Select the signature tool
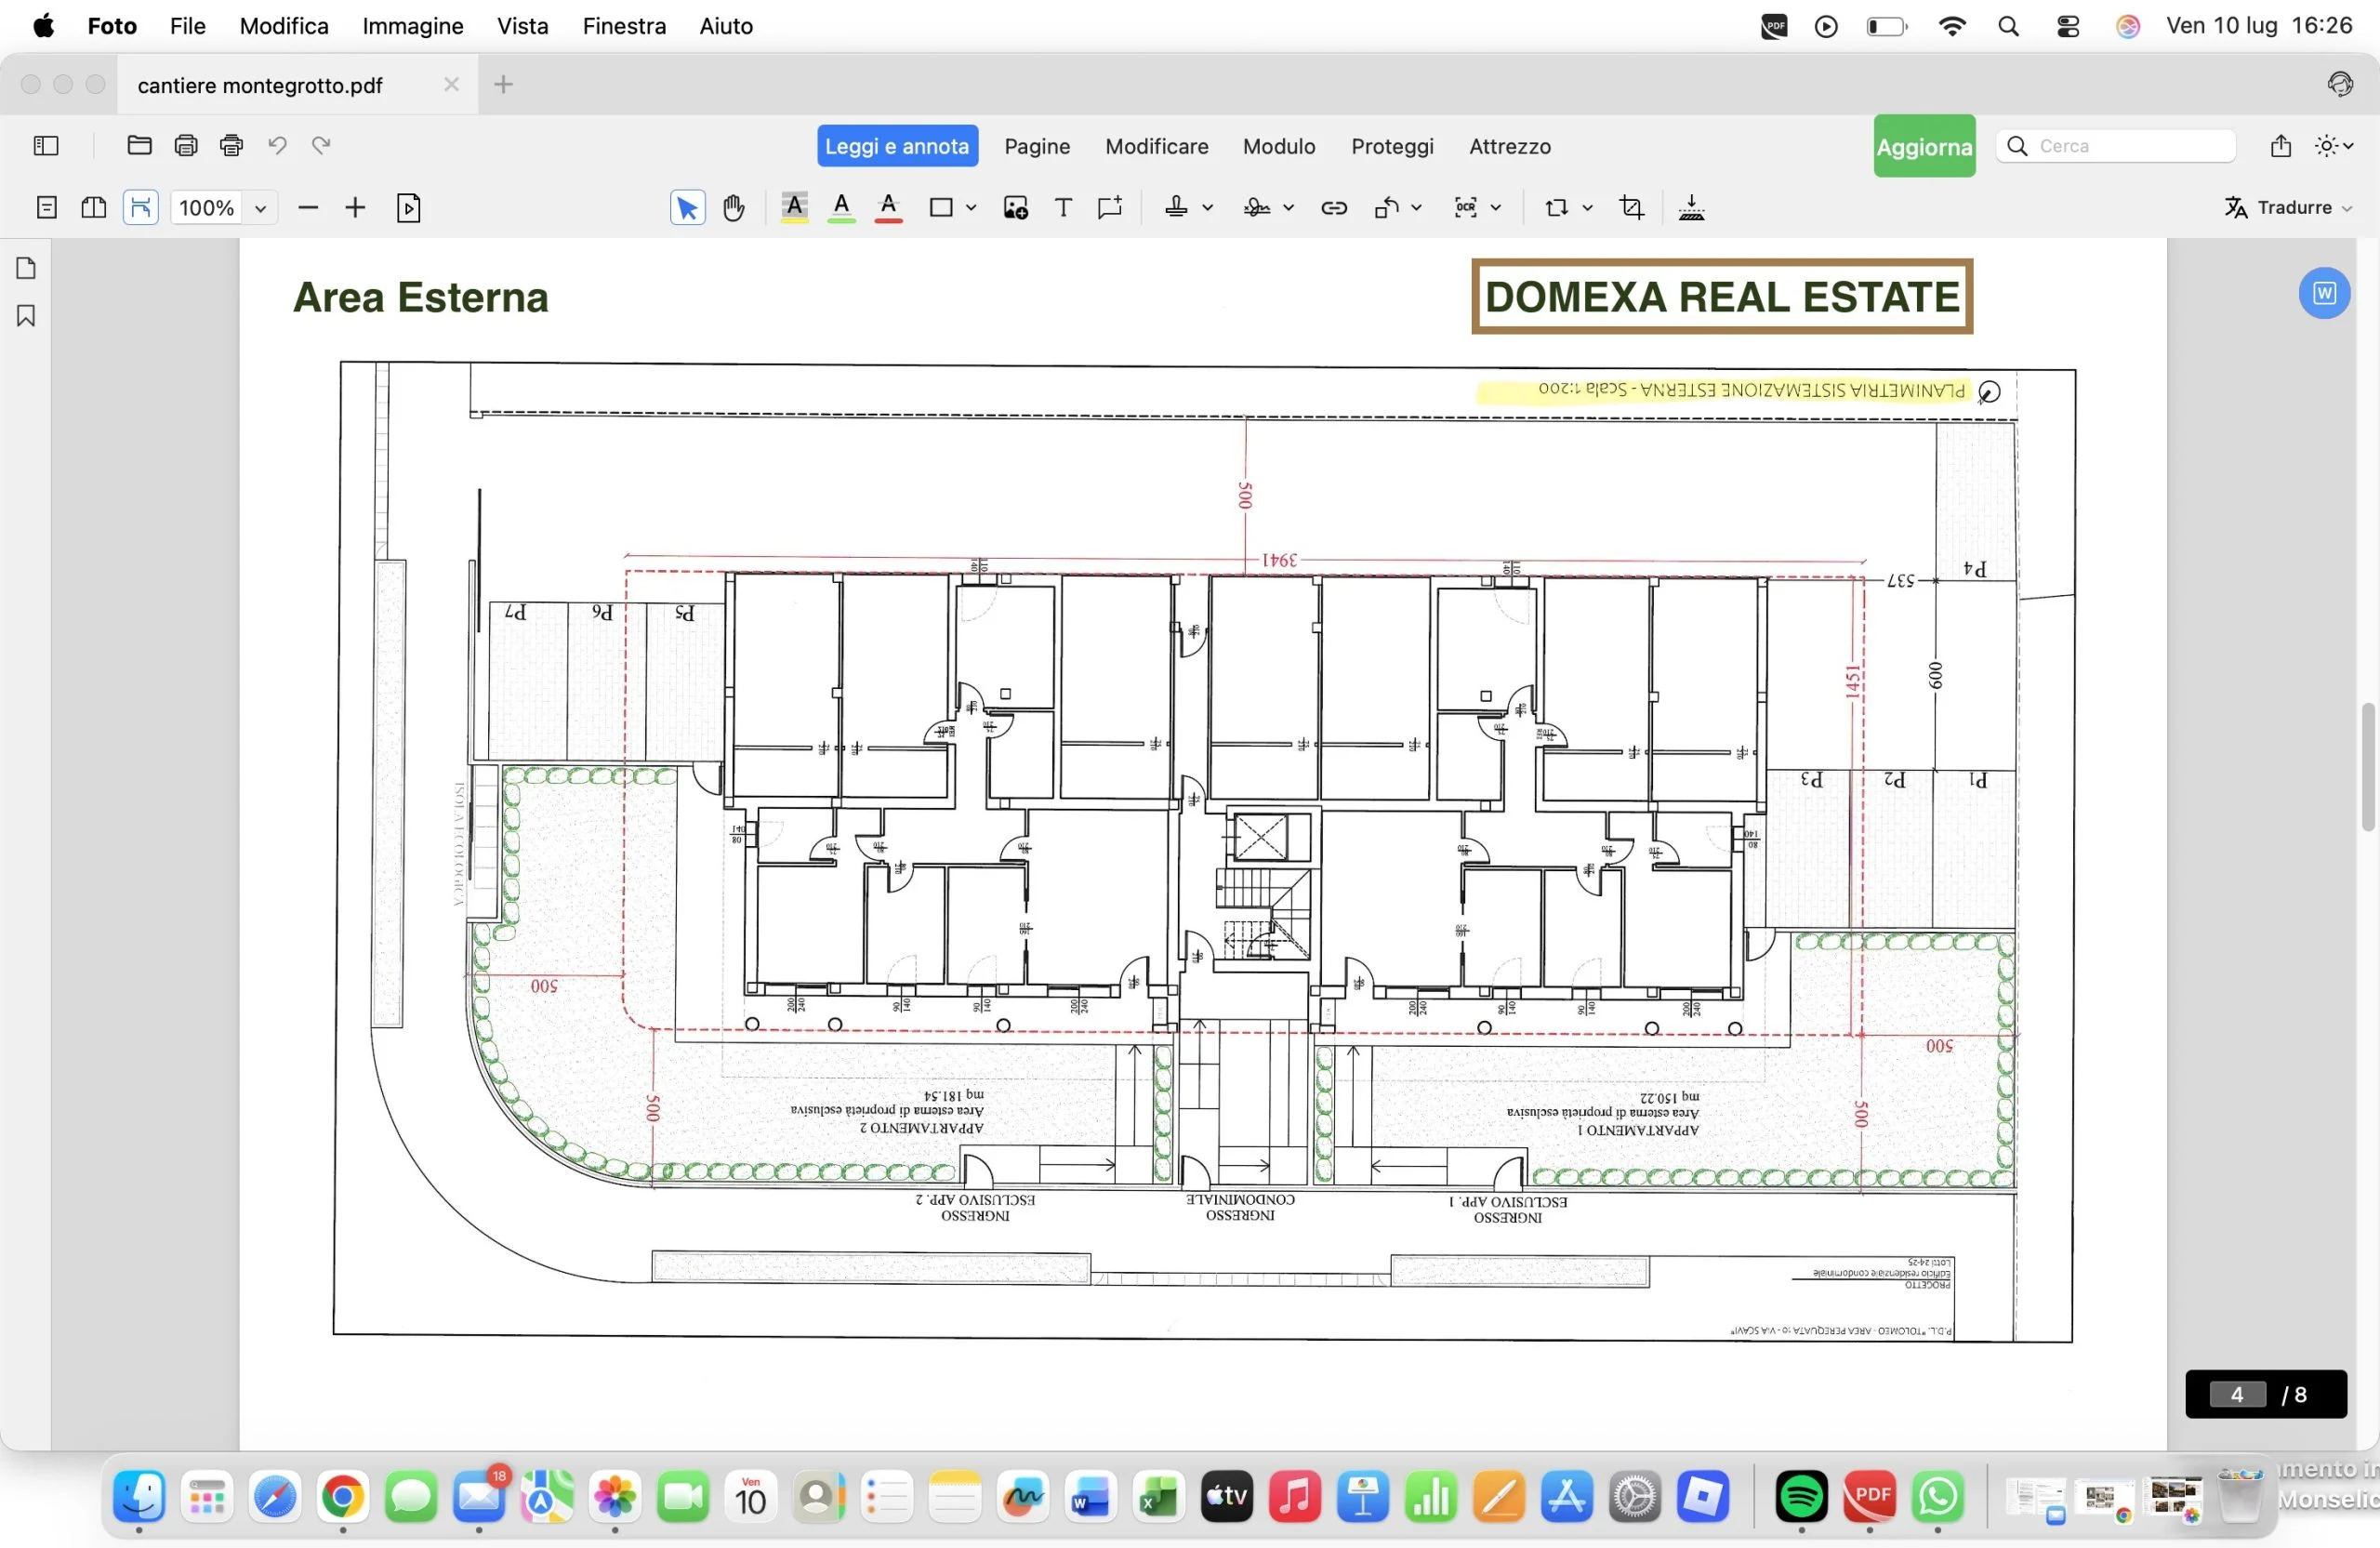 coord(1257,208)
